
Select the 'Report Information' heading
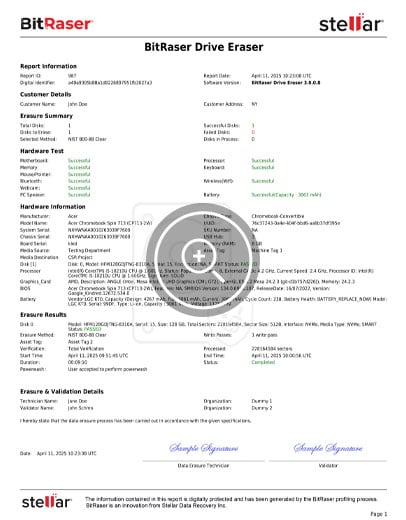(48, 66)
